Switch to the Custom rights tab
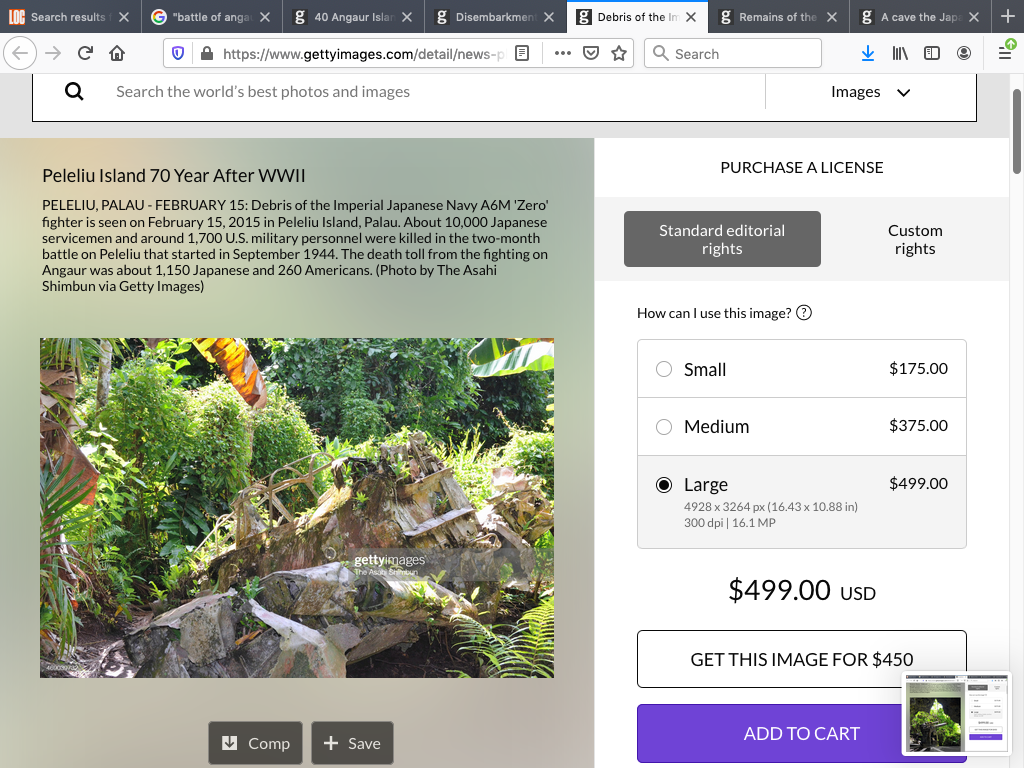This screenshot has width=1024, height=768. pyautogui.click(x=914, y=239)
